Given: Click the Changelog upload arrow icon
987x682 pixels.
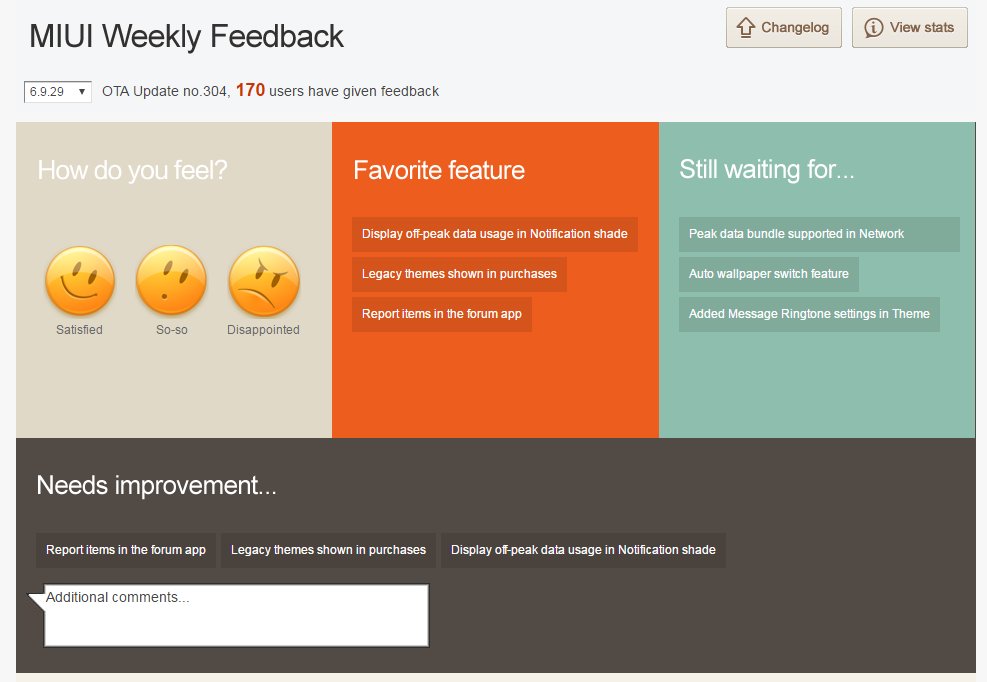Looking at the screenshot, I should [x=745, y=28].
